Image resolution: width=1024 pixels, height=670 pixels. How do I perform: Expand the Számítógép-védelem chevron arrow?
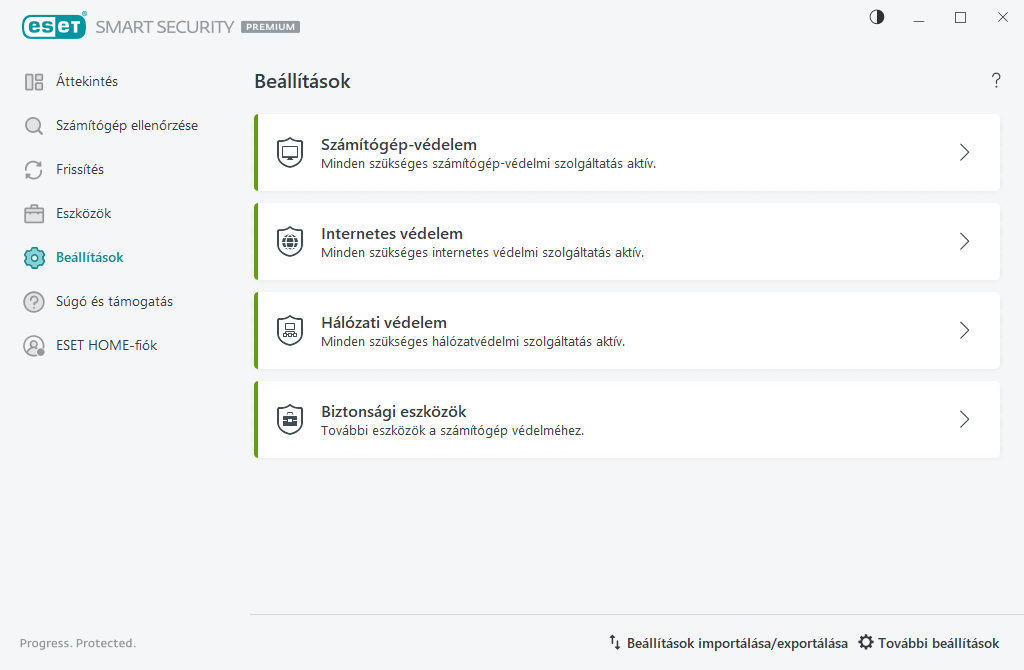[964, 153]
